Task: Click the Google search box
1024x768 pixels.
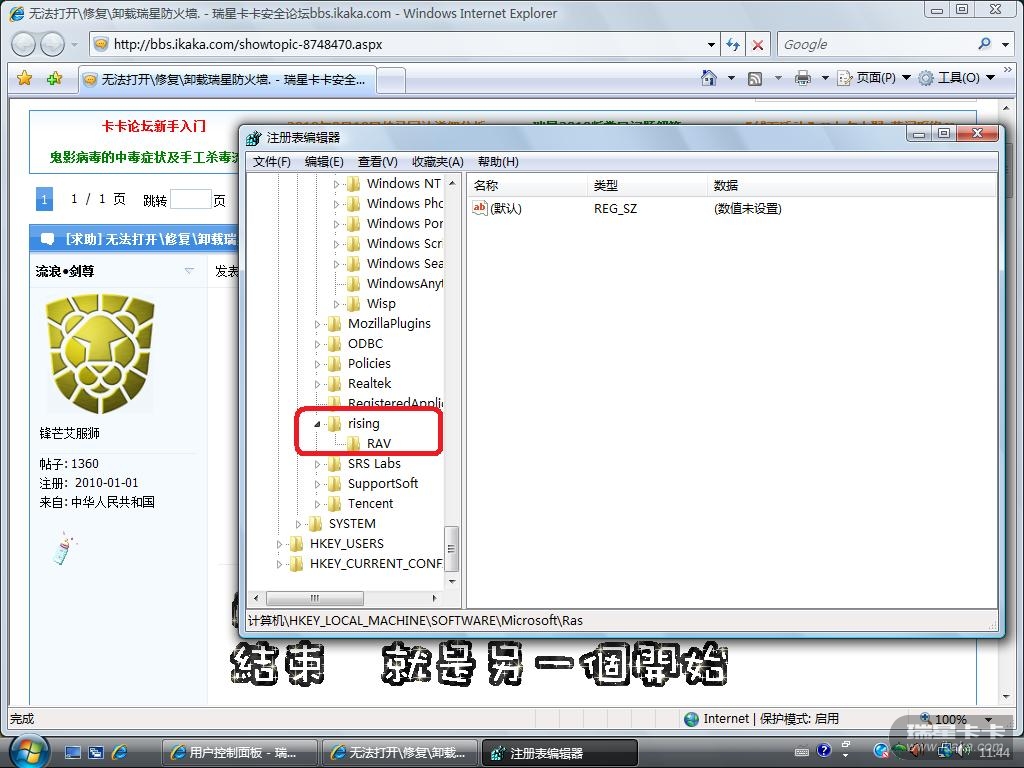Action: point(875,44)
